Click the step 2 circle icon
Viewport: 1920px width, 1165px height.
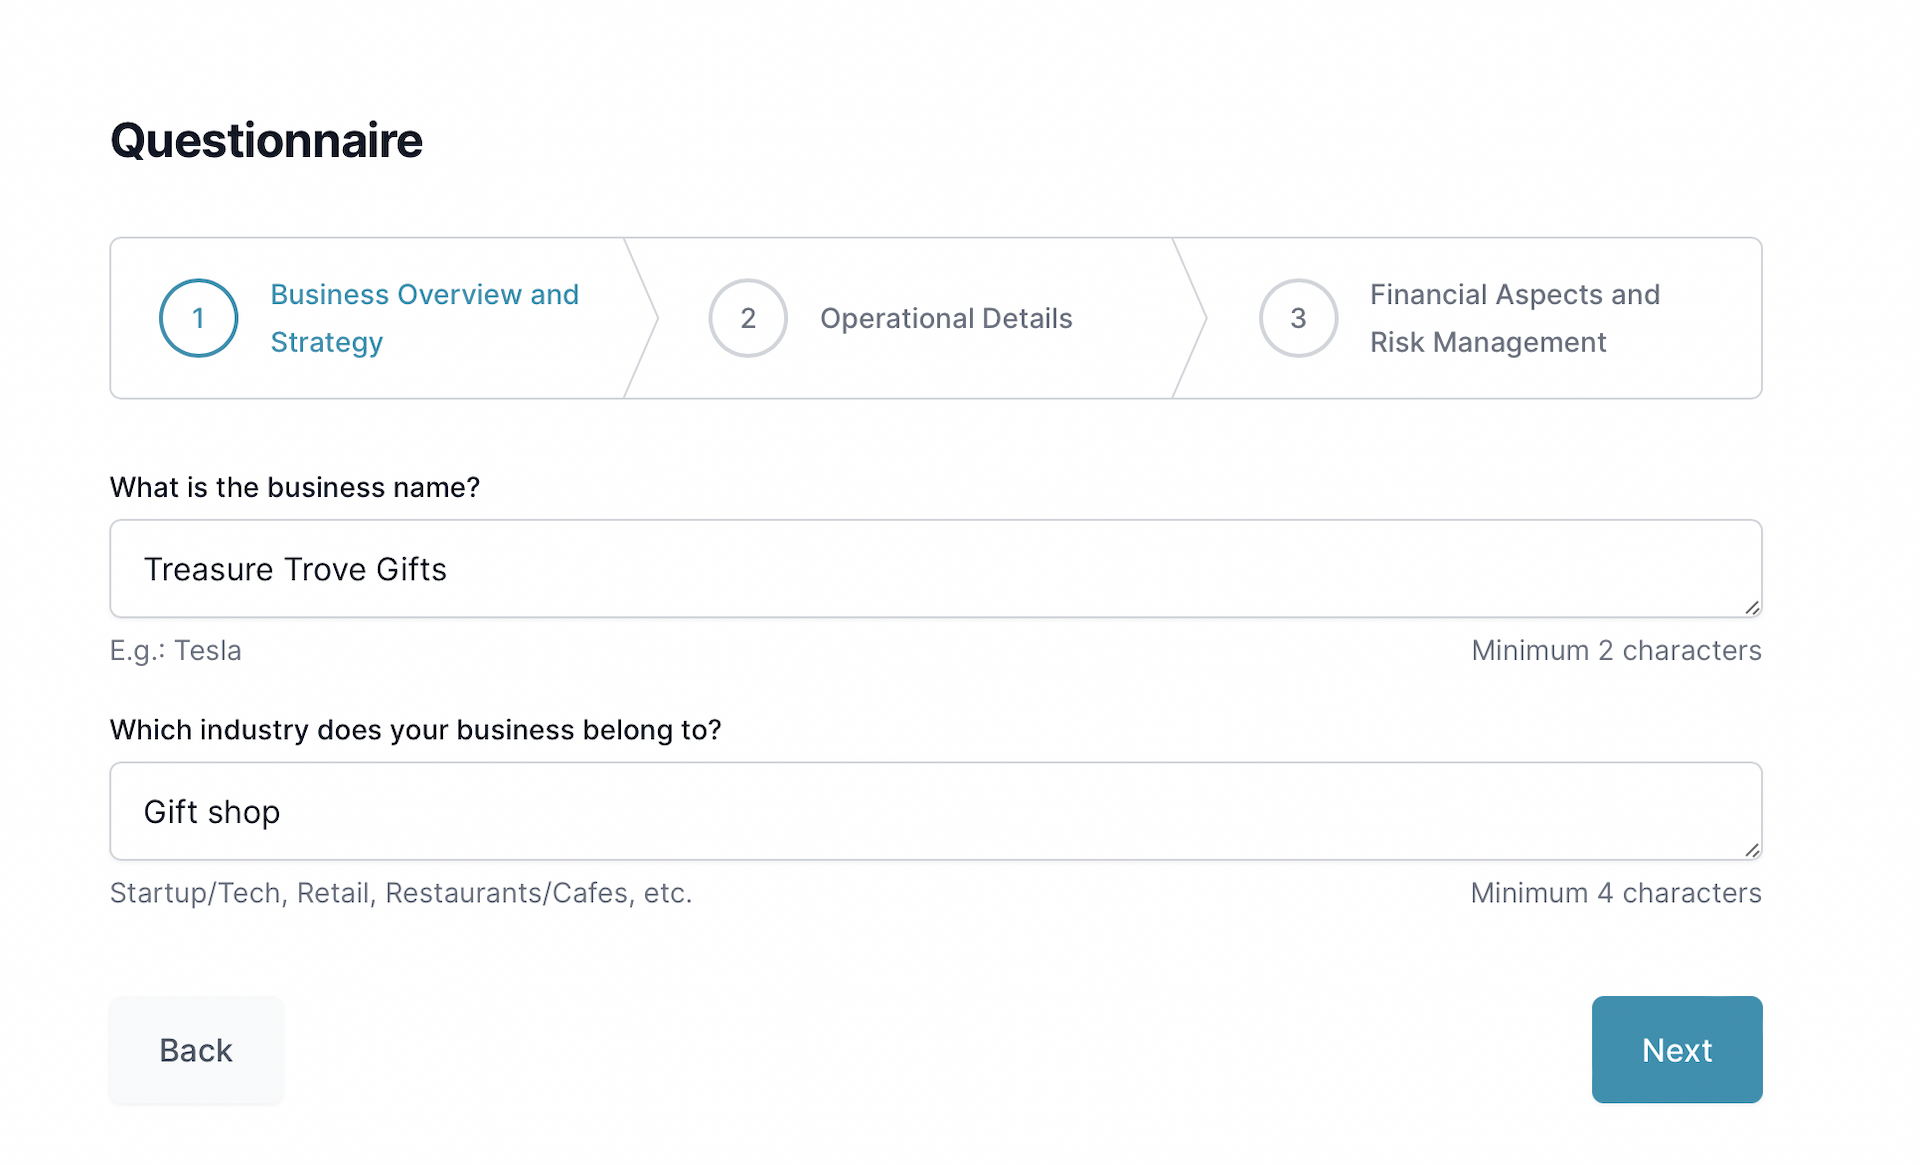tap(748, 318)
